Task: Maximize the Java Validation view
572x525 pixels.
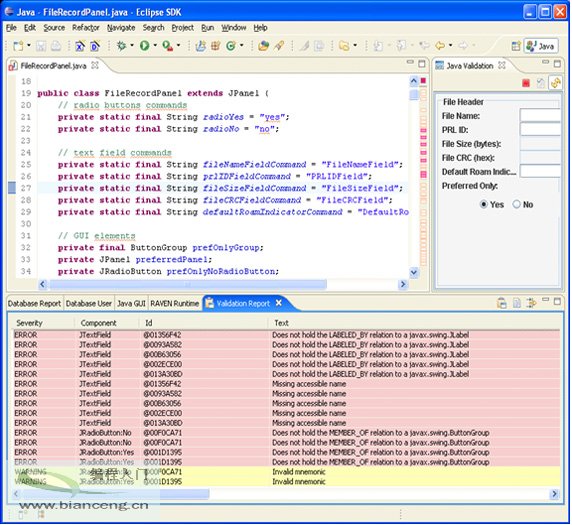Action: [x=557, y=64]
